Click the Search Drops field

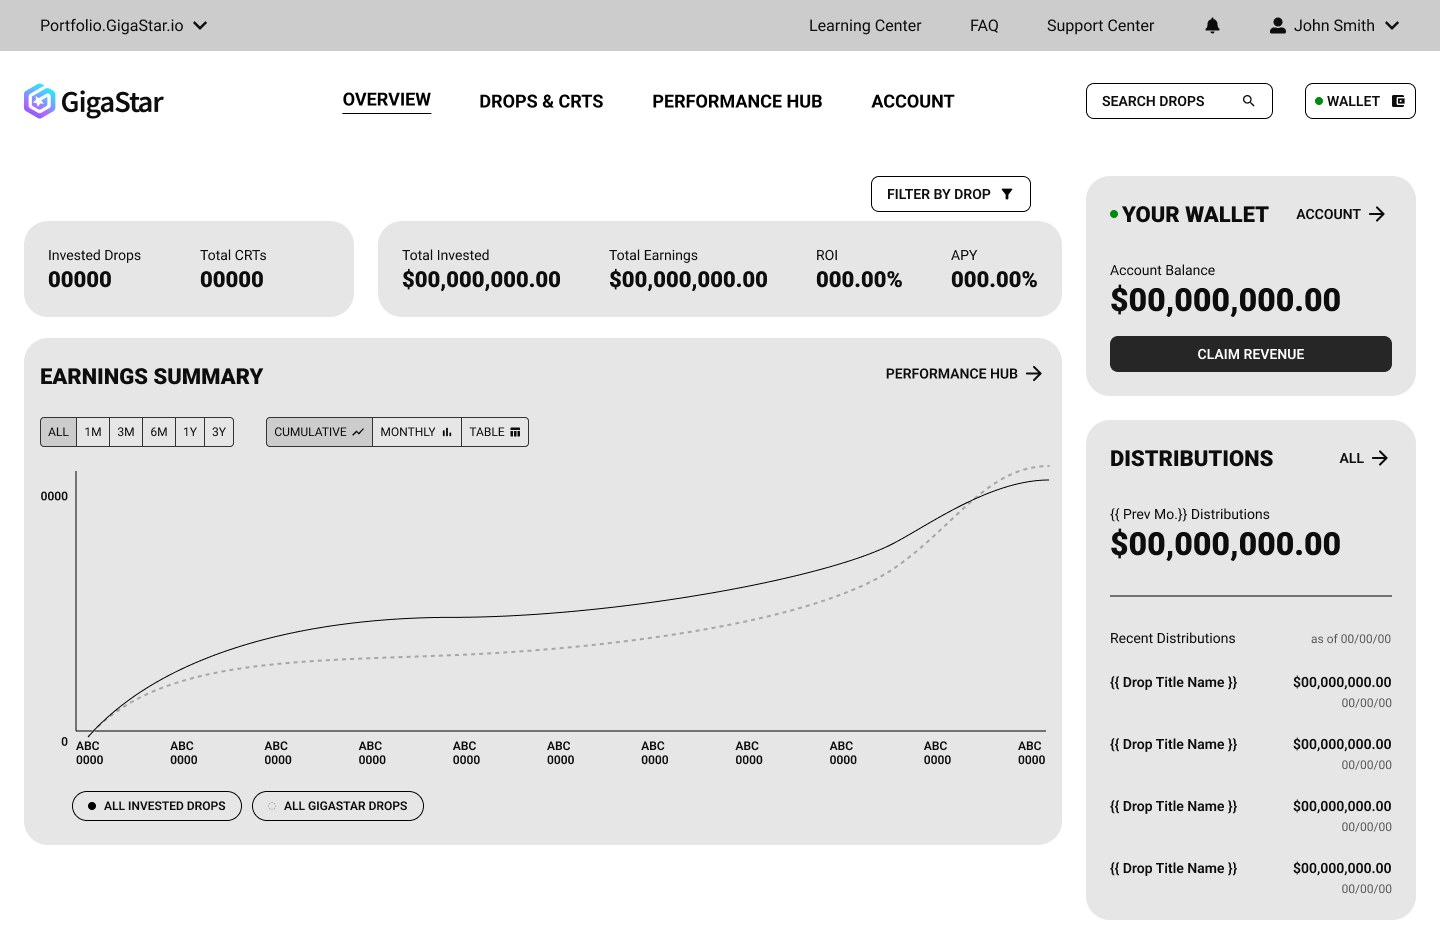1179,101
